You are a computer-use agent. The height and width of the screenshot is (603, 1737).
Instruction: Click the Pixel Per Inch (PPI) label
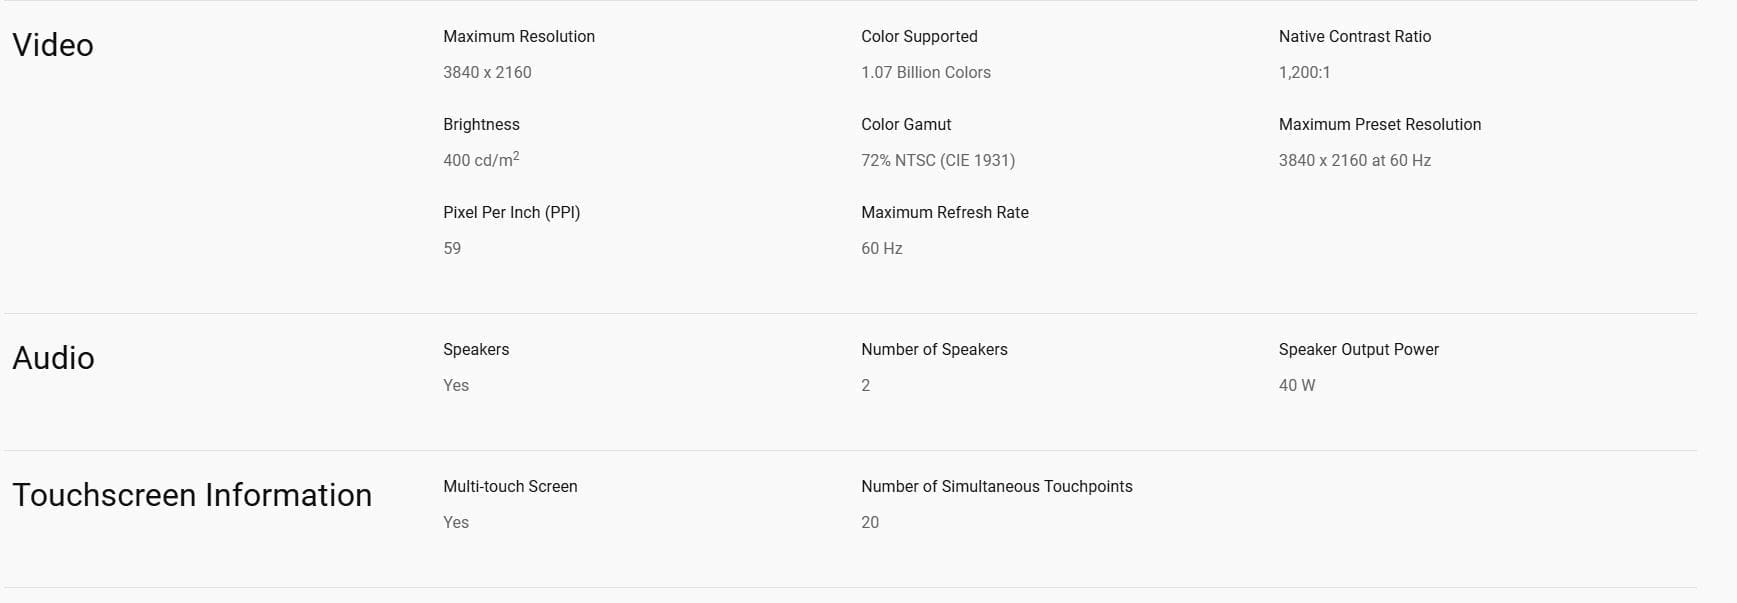pyautogui.click(x=511, y=212)
